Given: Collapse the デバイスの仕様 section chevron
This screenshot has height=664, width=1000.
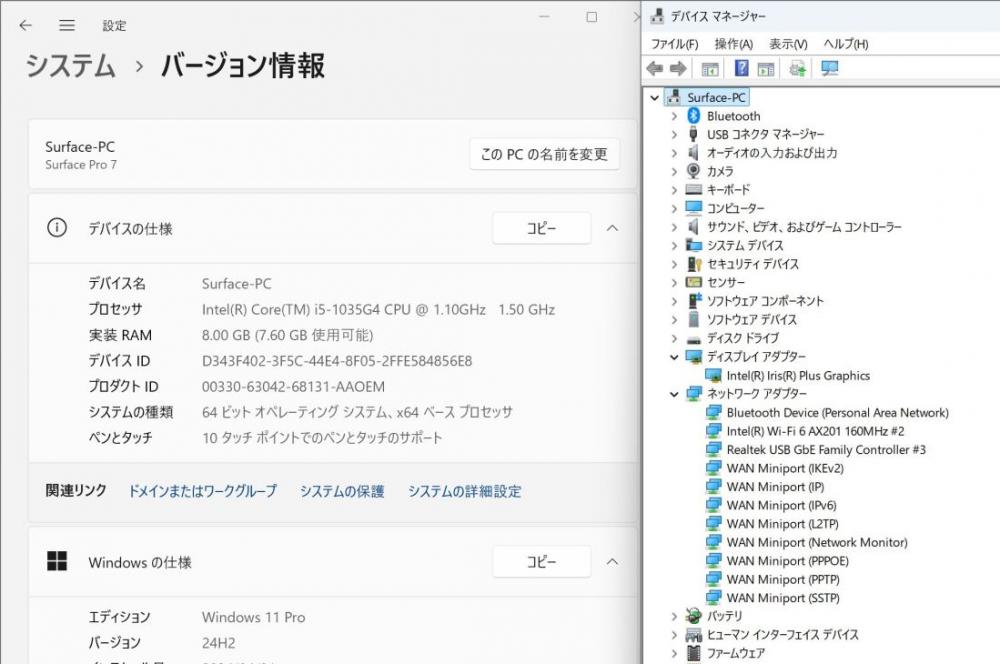Looking at the screenshot, I should click(x=612, y=228).
